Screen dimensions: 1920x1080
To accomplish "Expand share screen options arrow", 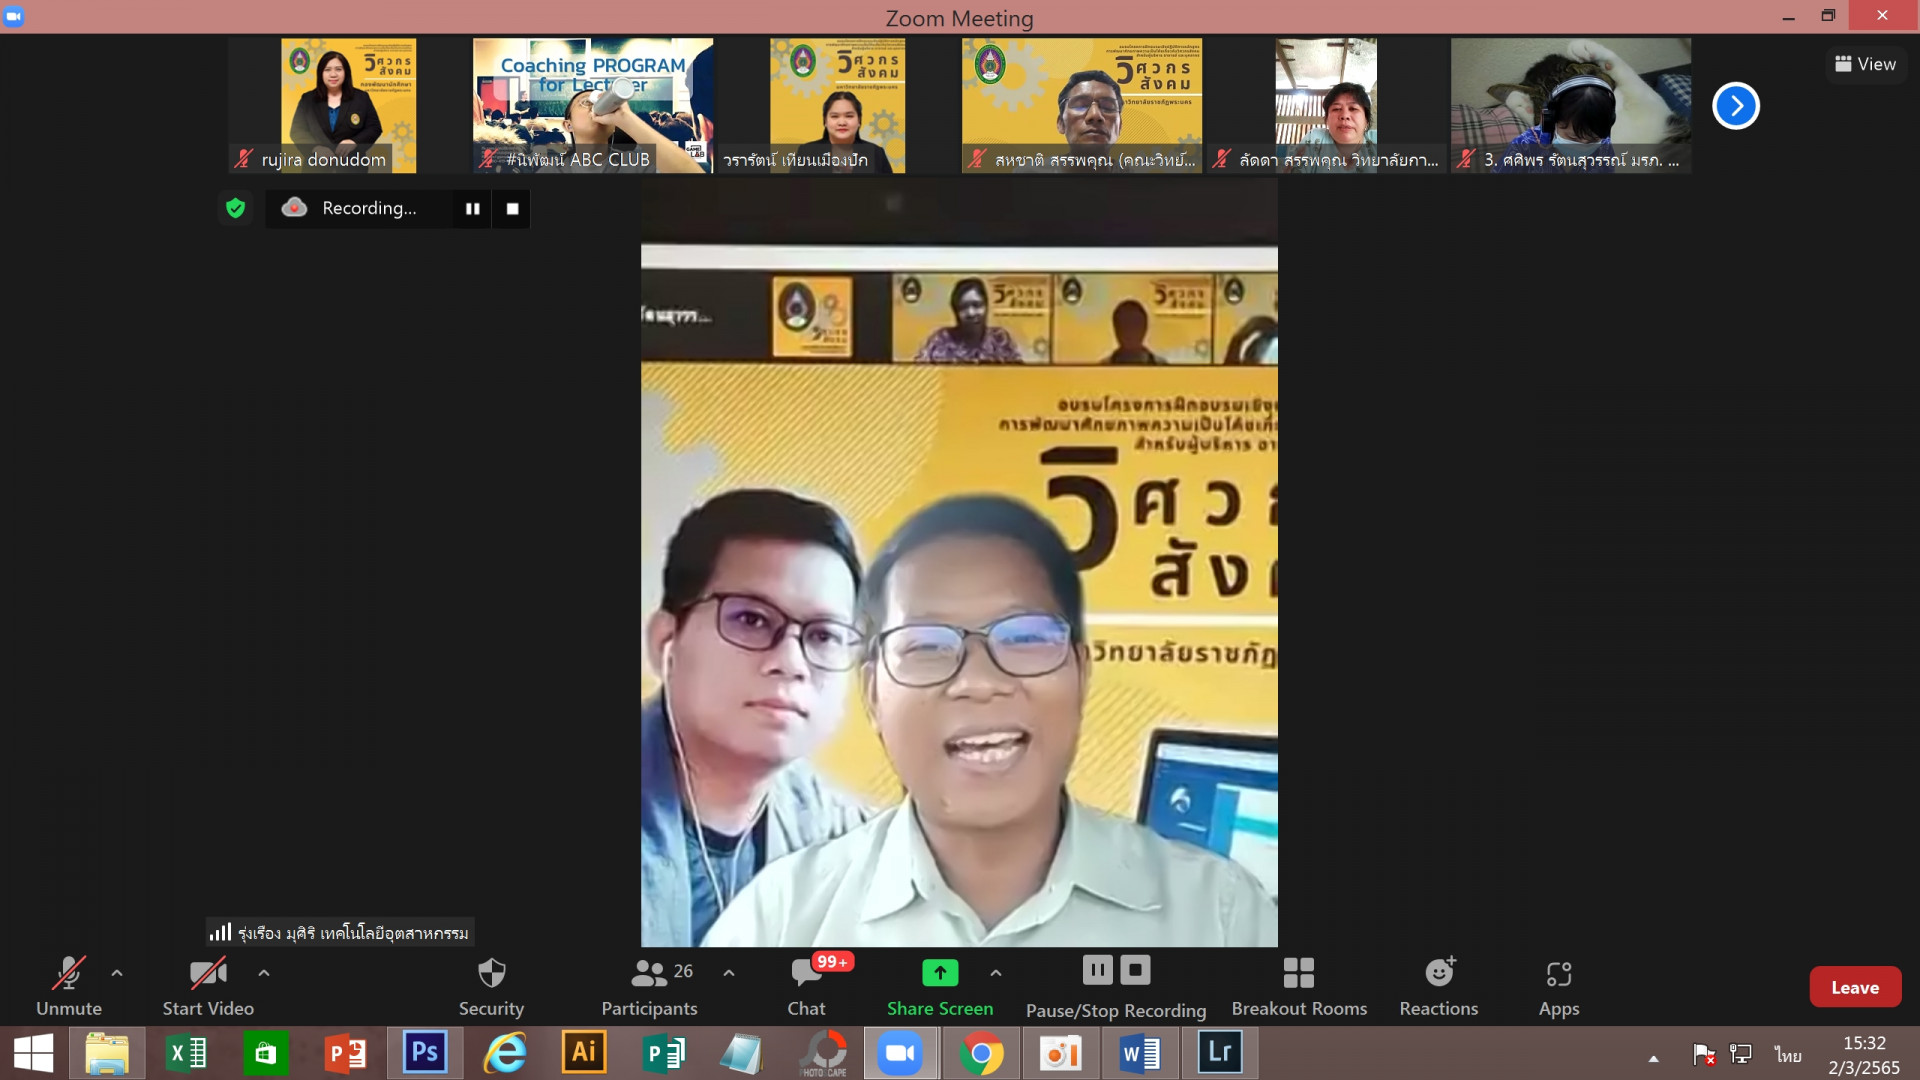I will [996, 973].
